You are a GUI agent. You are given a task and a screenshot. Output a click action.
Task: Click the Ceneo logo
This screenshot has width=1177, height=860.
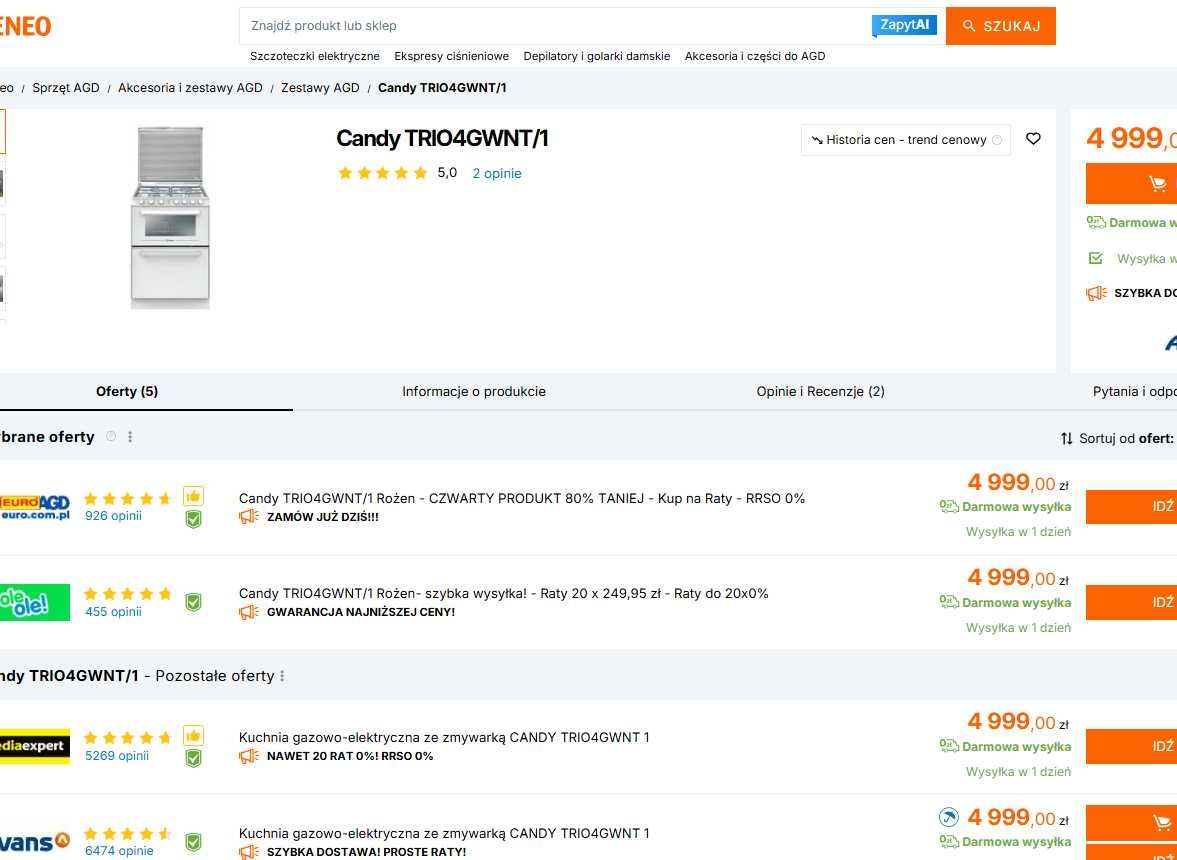25,27
